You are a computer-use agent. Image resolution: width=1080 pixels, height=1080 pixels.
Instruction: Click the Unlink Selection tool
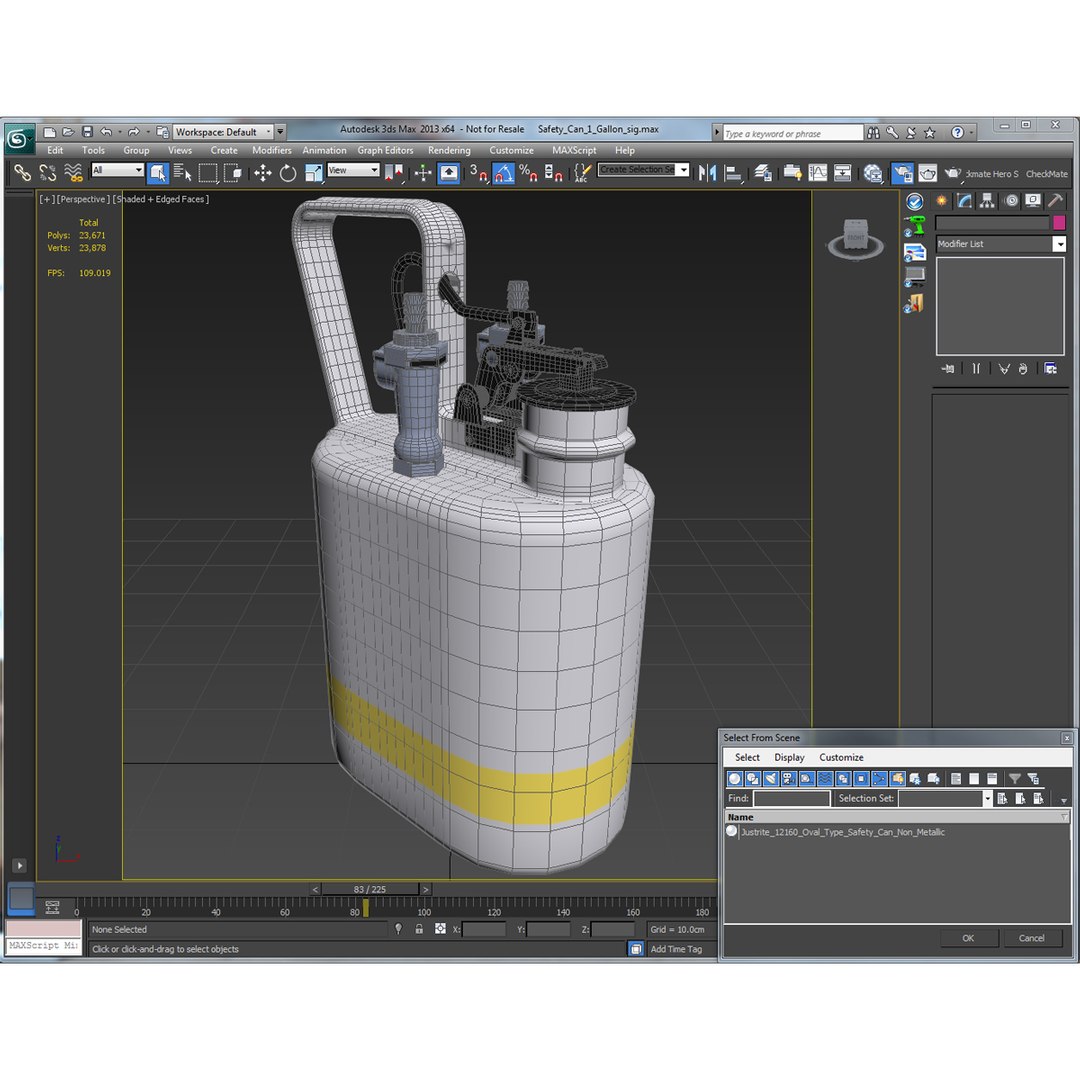pyautogui.click(x=48, y=173)
